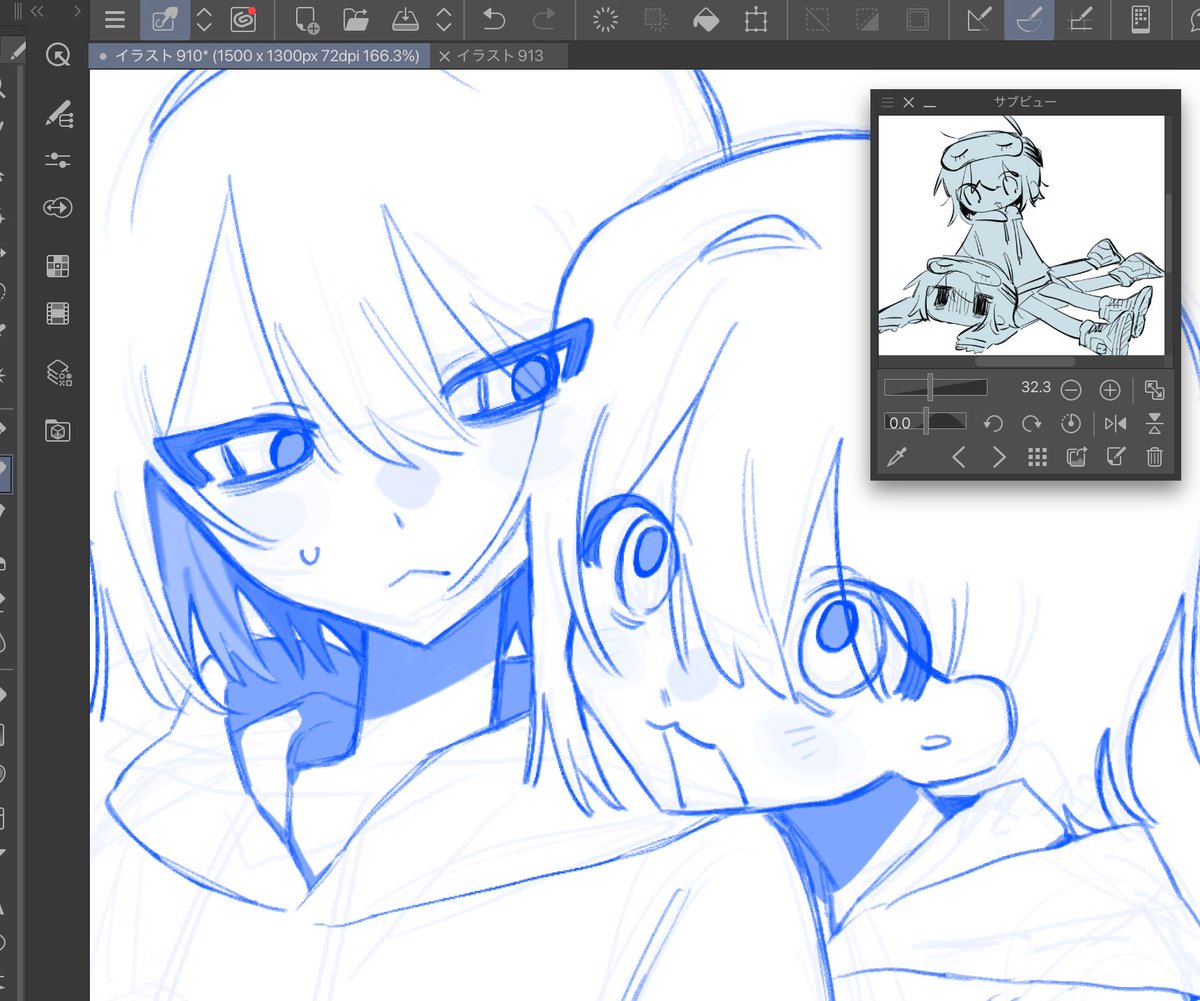The width and height of the screenshot is (1200, 1001).
Task: Import an image into Sub View
Action: (x=1076, y=458)
